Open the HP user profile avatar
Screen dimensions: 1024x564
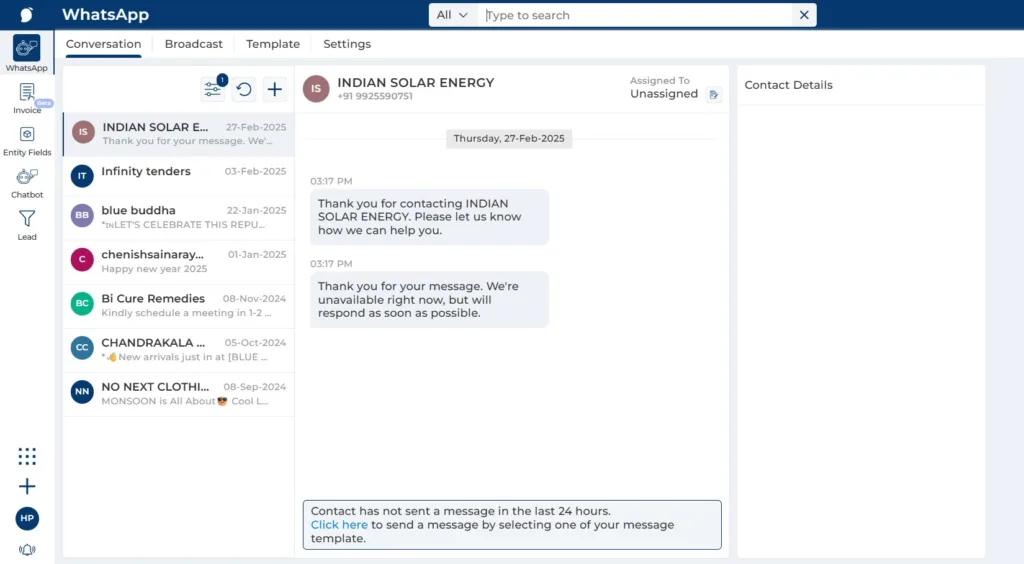pos(27,518)
